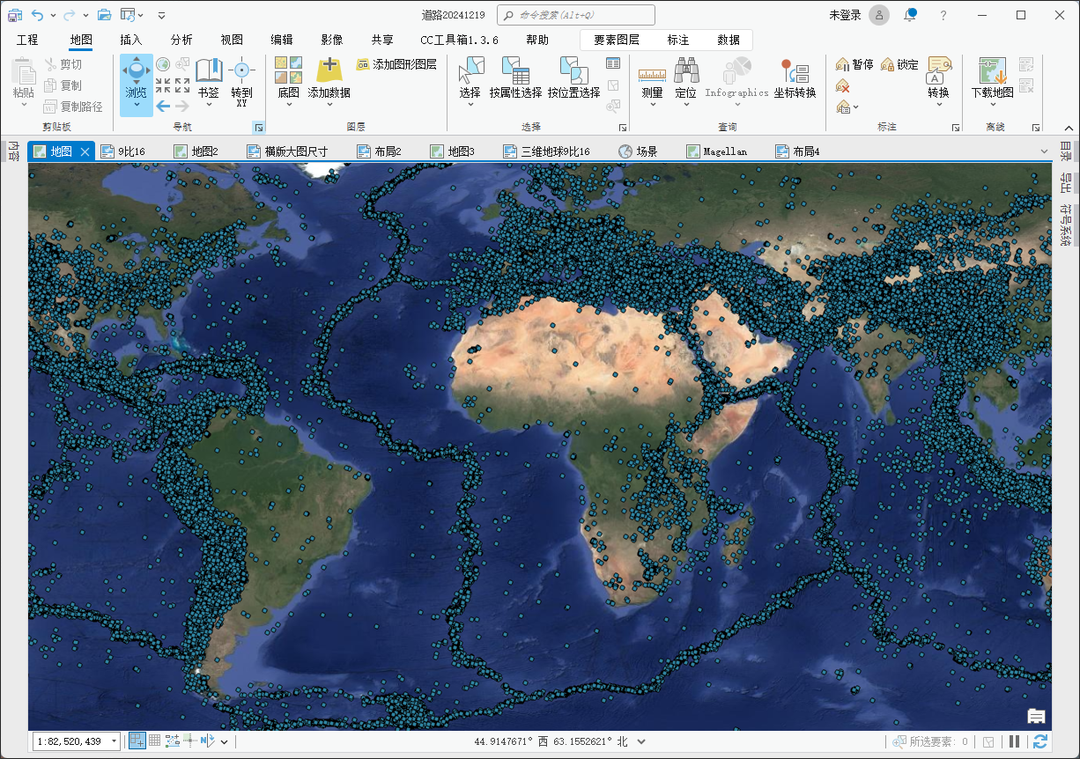Open the 标注 group options launcher
Image resolution: width=1080 pixels, height=759 pixels.
point(956,127)
